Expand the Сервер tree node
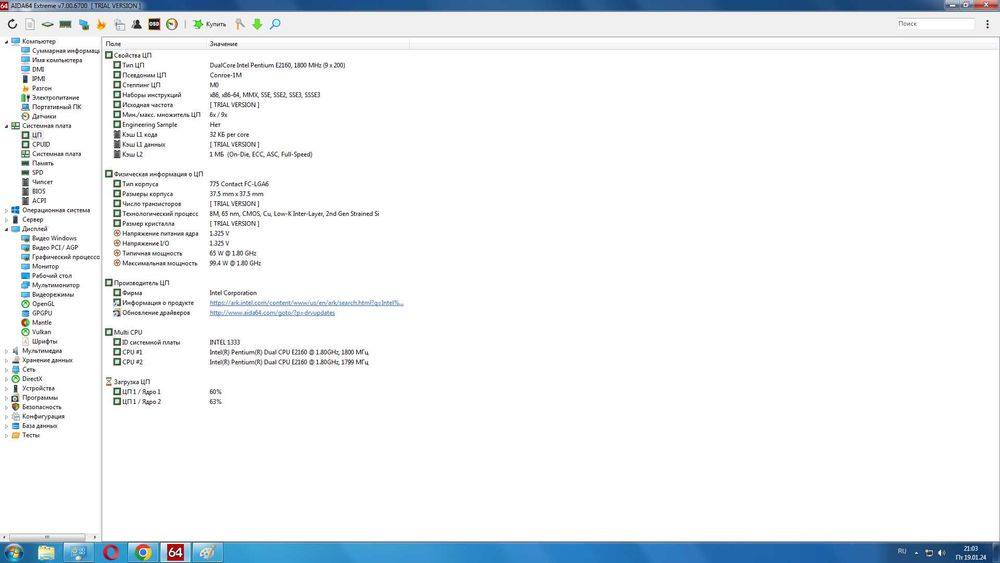This screenshot has height=563, width=1000. 6,219
